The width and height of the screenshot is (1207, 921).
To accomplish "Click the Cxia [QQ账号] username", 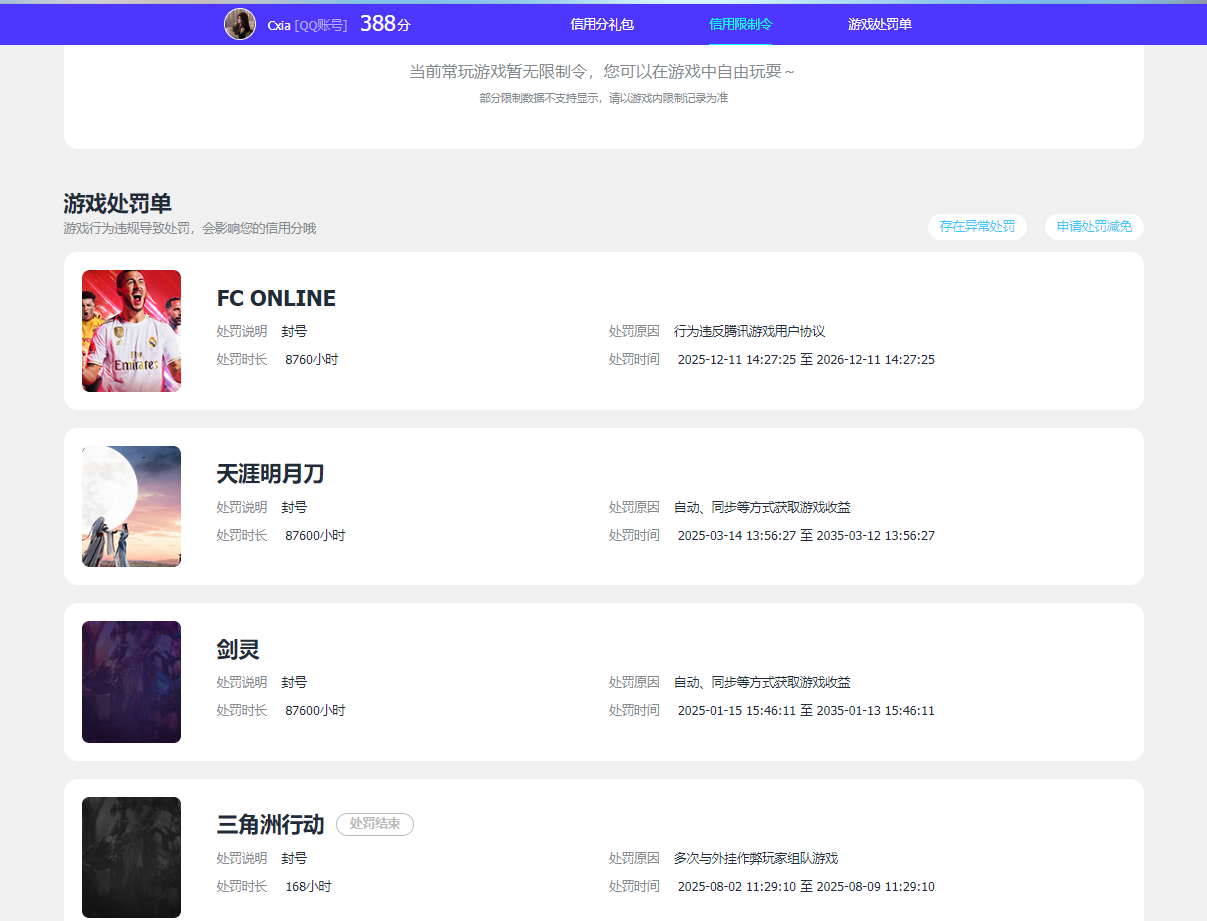I will pyautogui.click(x=308, y=25).
